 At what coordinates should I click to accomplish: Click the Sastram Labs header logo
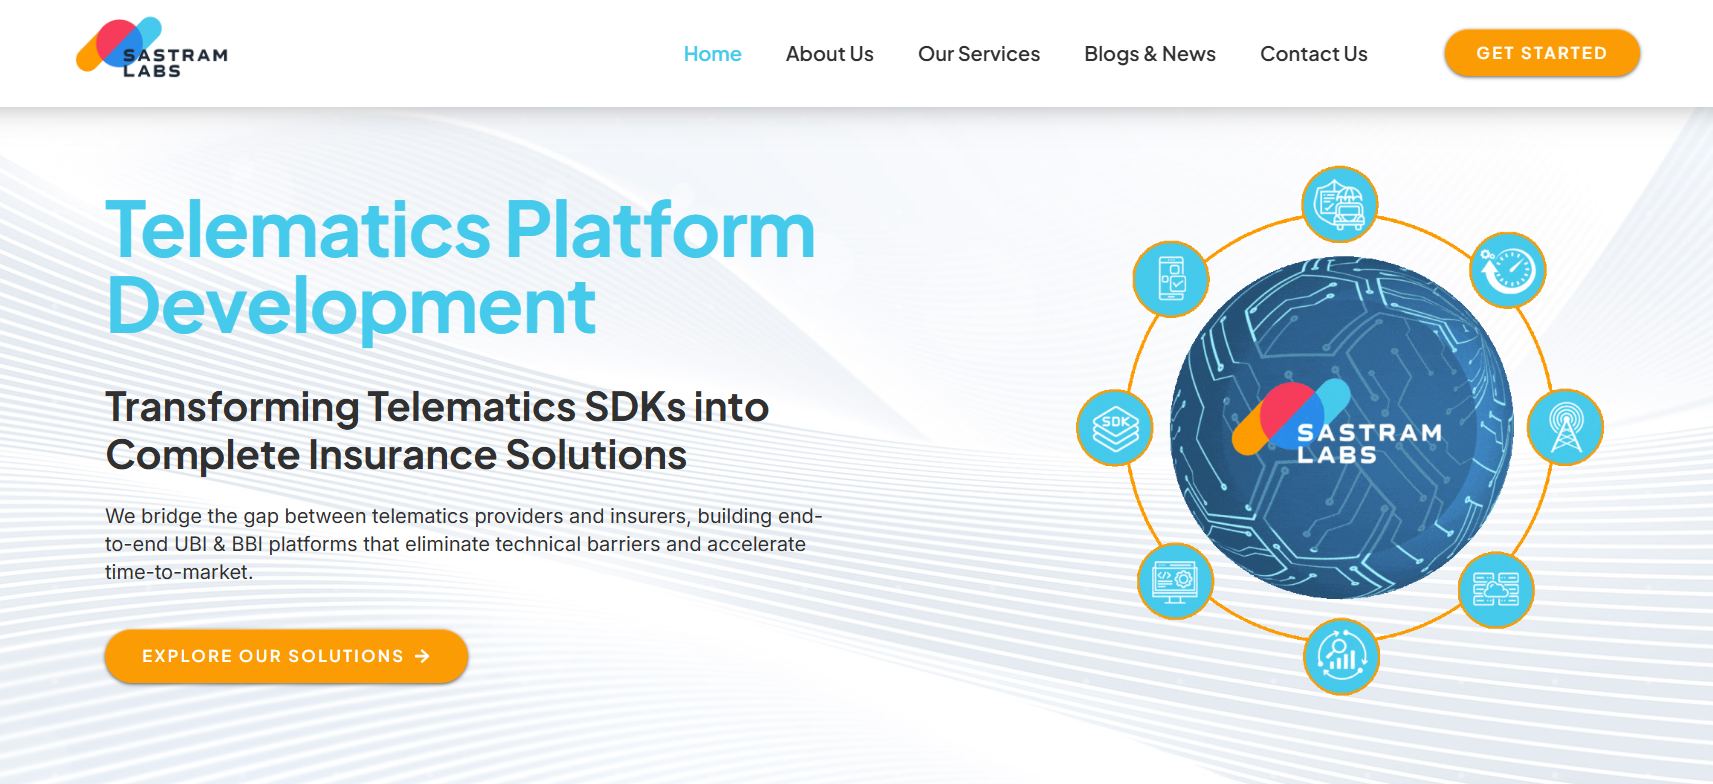point(152,48)
